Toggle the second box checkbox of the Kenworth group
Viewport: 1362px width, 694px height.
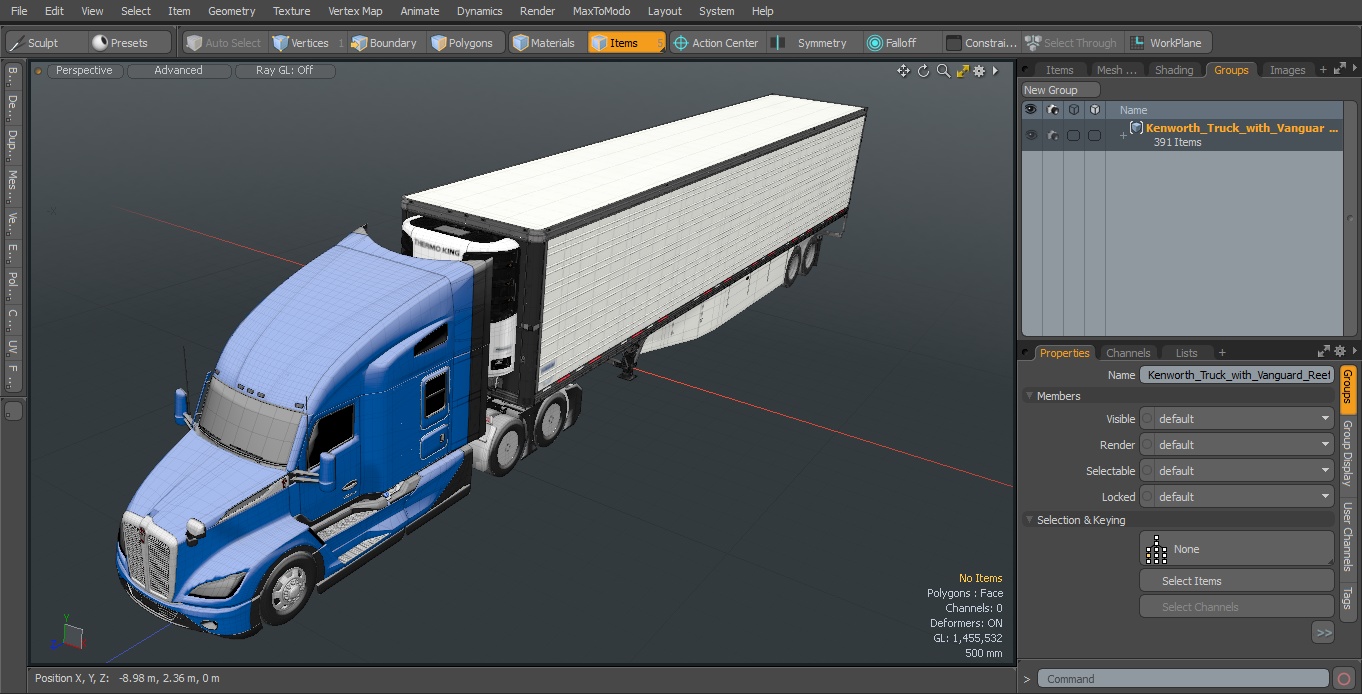(1094, 135)
